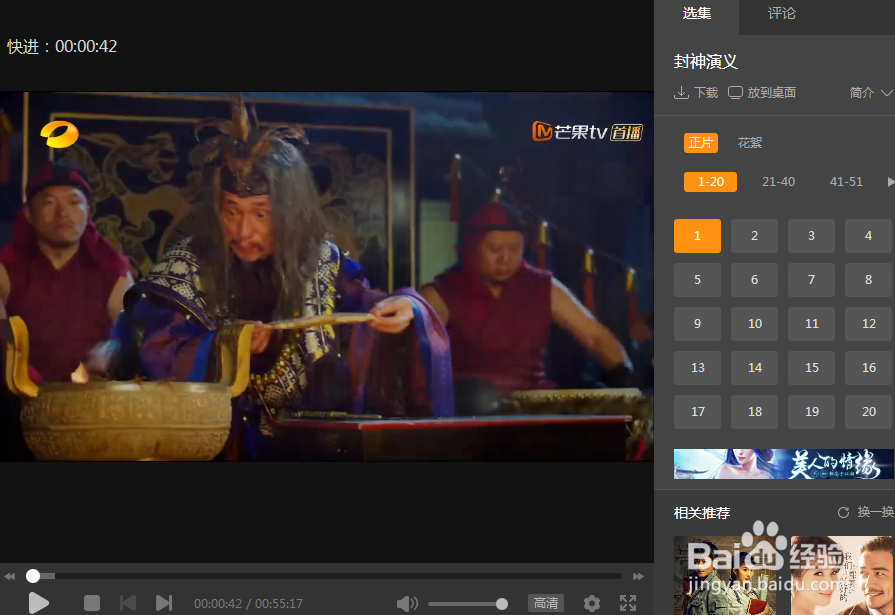Select the 正片 tab
This screenshot has height=615, width=895.
(x=701, y=143)
